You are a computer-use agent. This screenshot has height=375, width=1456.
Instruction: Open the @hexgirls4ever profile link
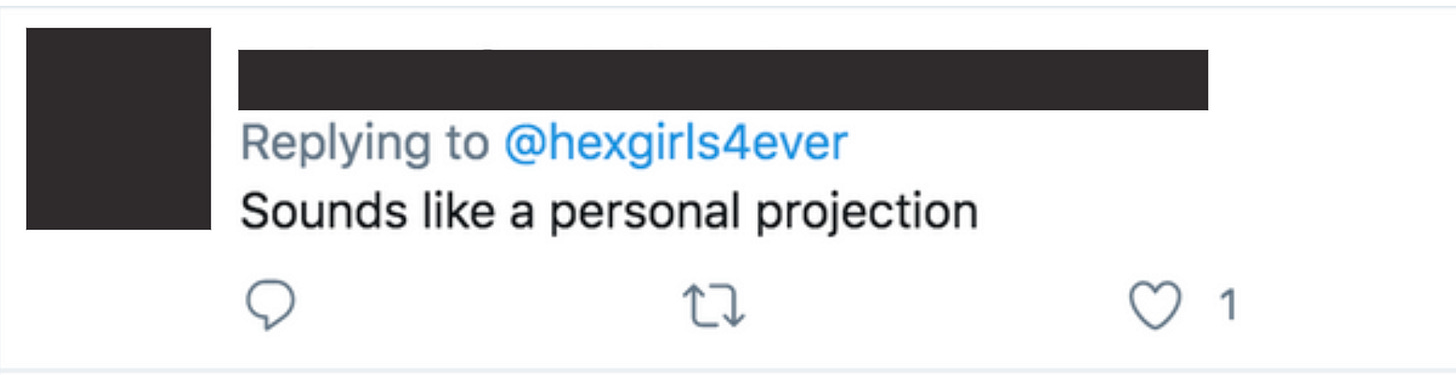click(x=676, y=144)
